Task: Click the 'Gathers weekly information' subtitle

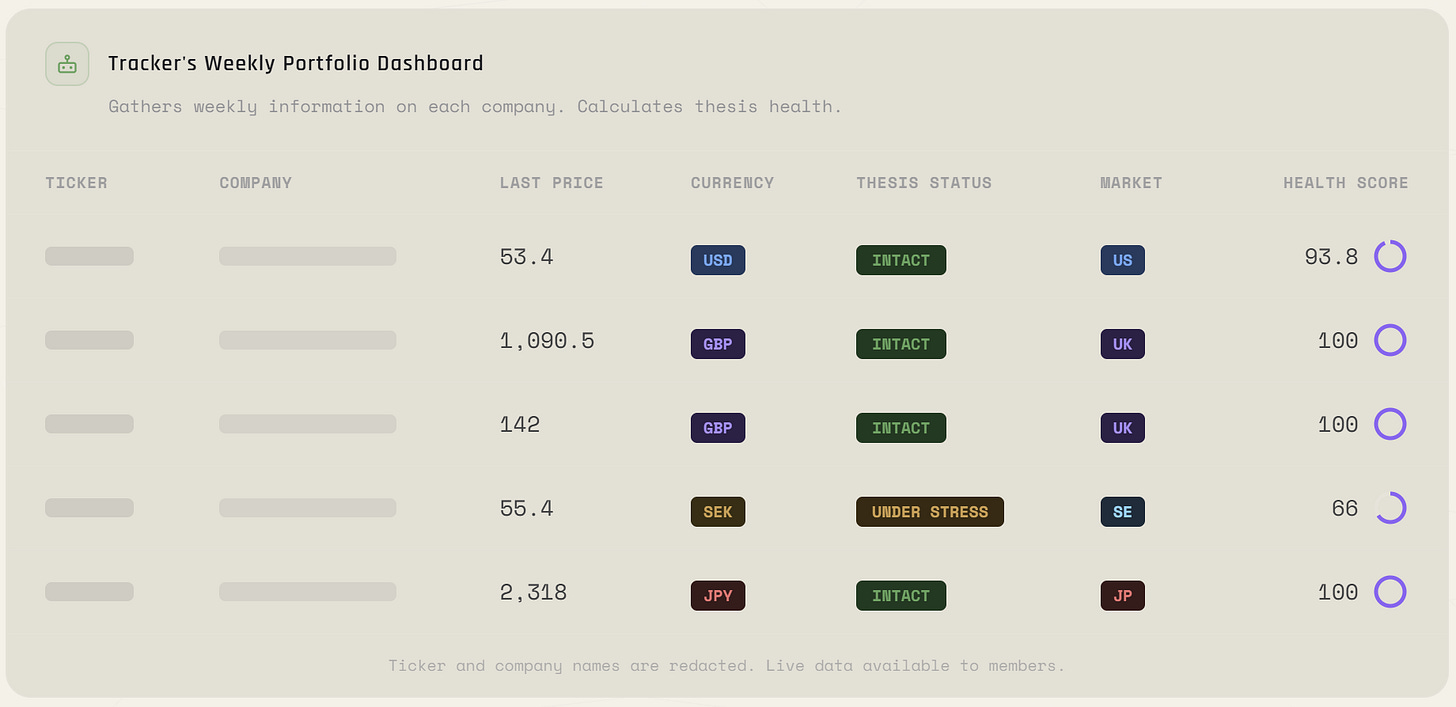Action: tap(475, 107)
